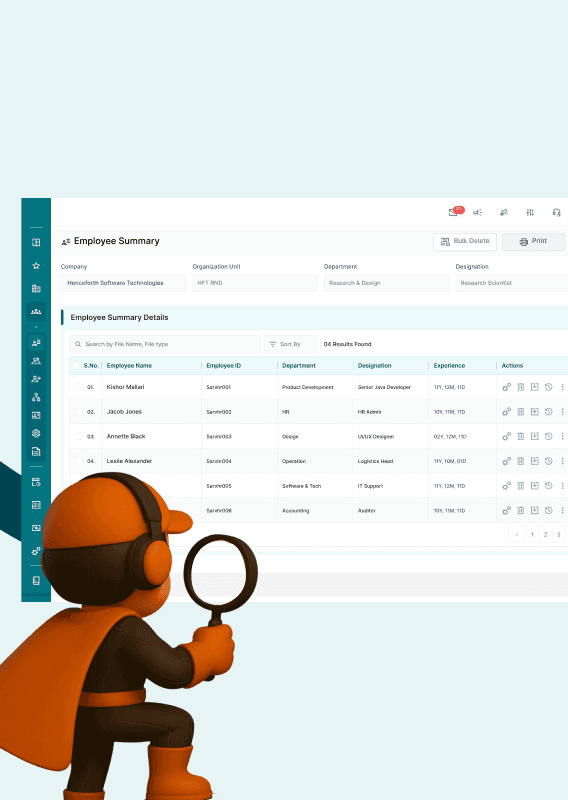This screenshot has height=800, width=568.
Task: Open the announcements megaphone icon
Action: pyautogui.click(x=478, y=212)
